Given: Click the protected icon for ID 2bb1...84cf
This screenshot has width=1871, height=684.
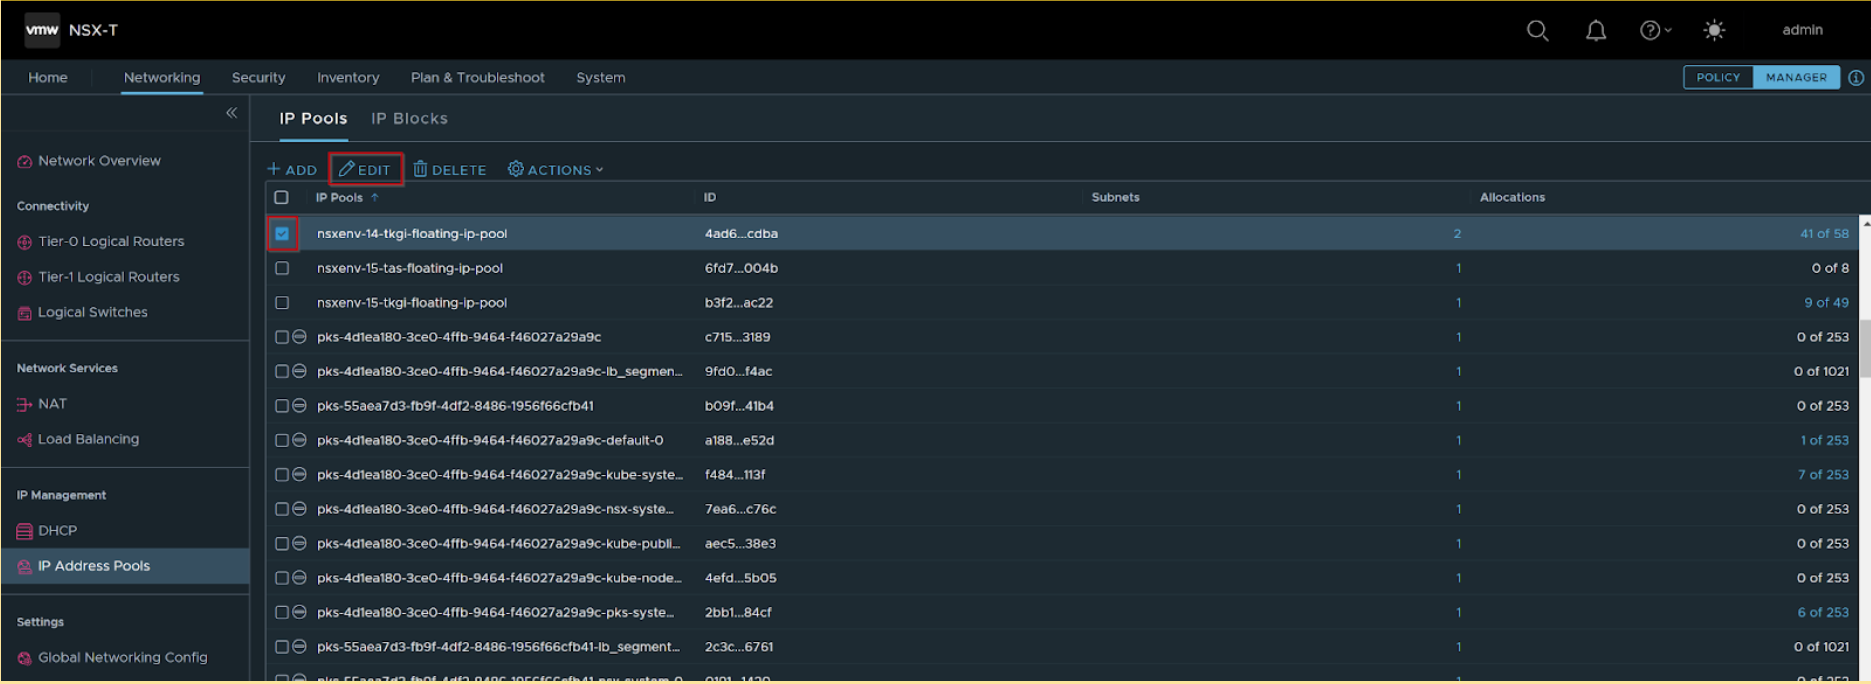Looking at the screenshot, I should pos(299,613).
